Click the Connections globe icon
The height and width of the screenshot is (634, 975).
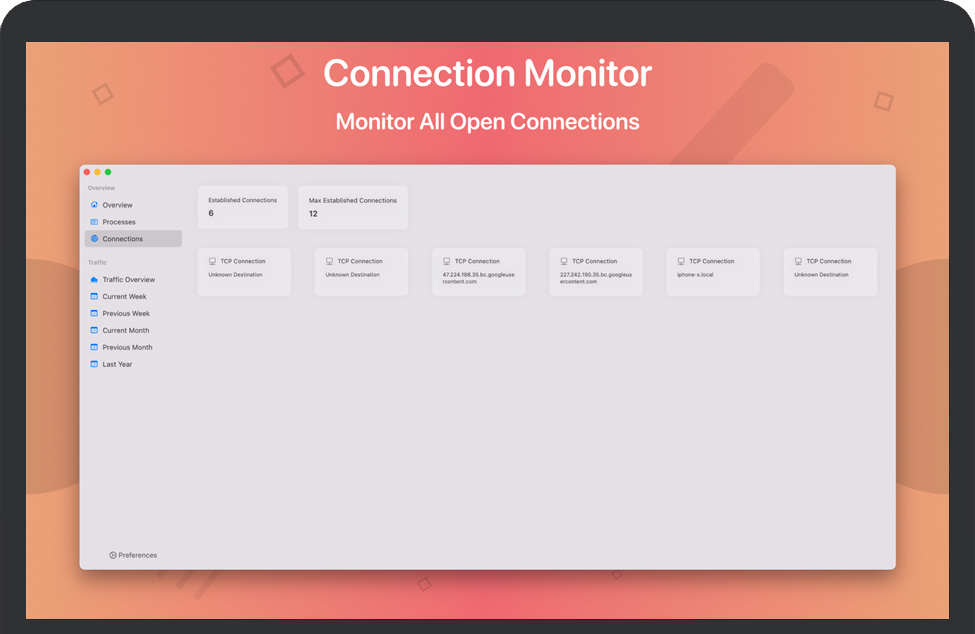tap(94, 239)
